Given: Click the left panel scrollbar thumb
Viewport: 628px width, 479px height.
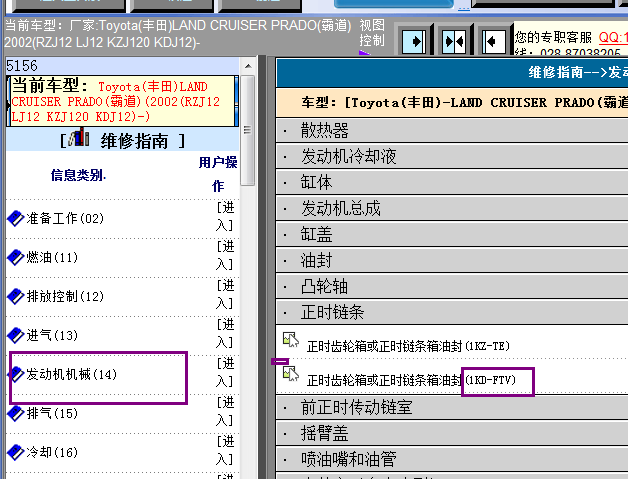Looking at the screenshot, I should [248, 130].
